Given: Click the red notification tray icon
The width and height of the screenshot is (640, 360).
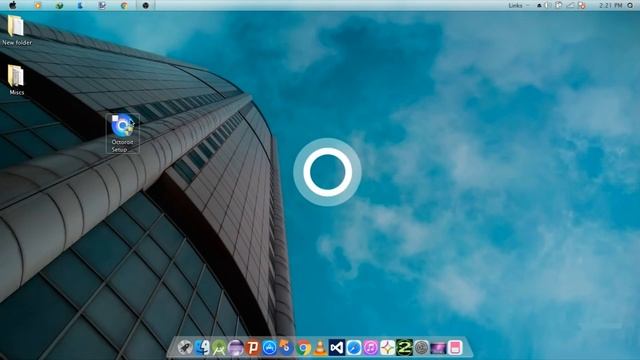Looking at the screenshot, I should pyautogui.click(x=582, y=5).
